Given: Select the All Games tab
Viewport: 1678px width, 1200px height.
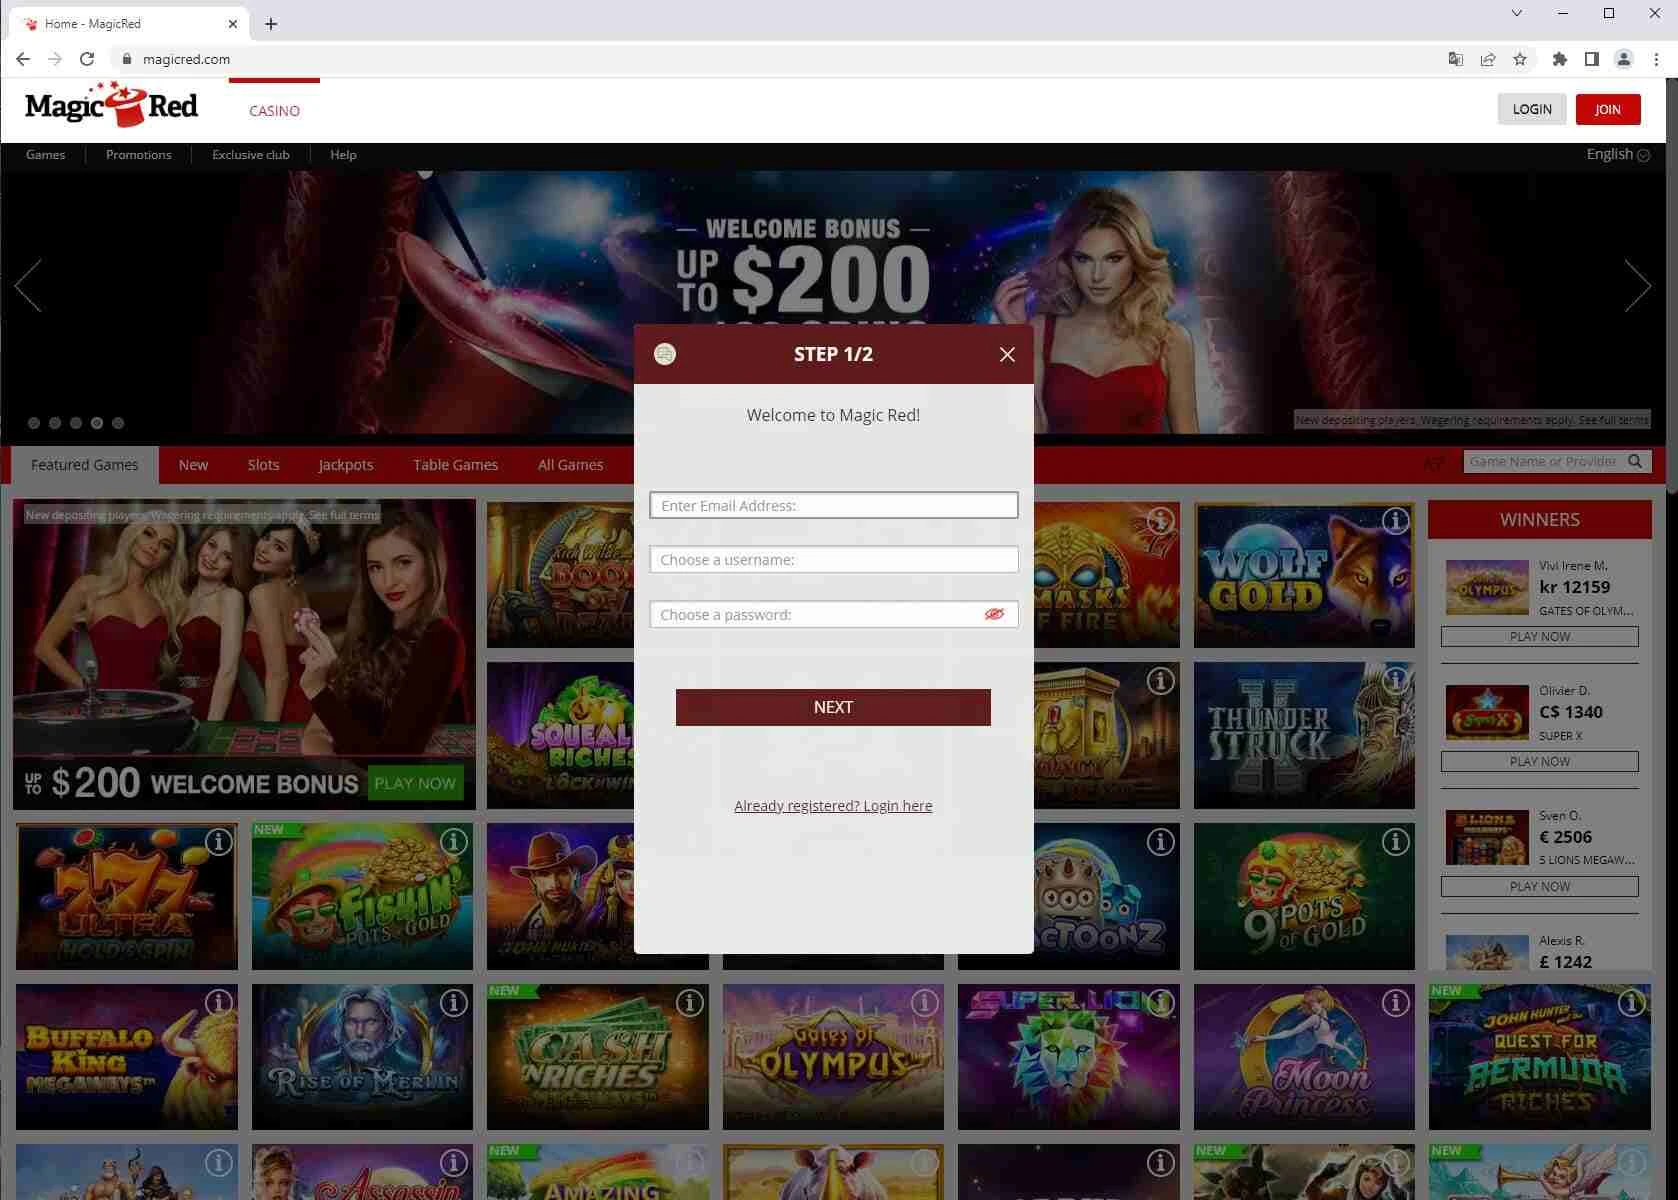Looking at the screenshot, I should [x=570, y=465].
